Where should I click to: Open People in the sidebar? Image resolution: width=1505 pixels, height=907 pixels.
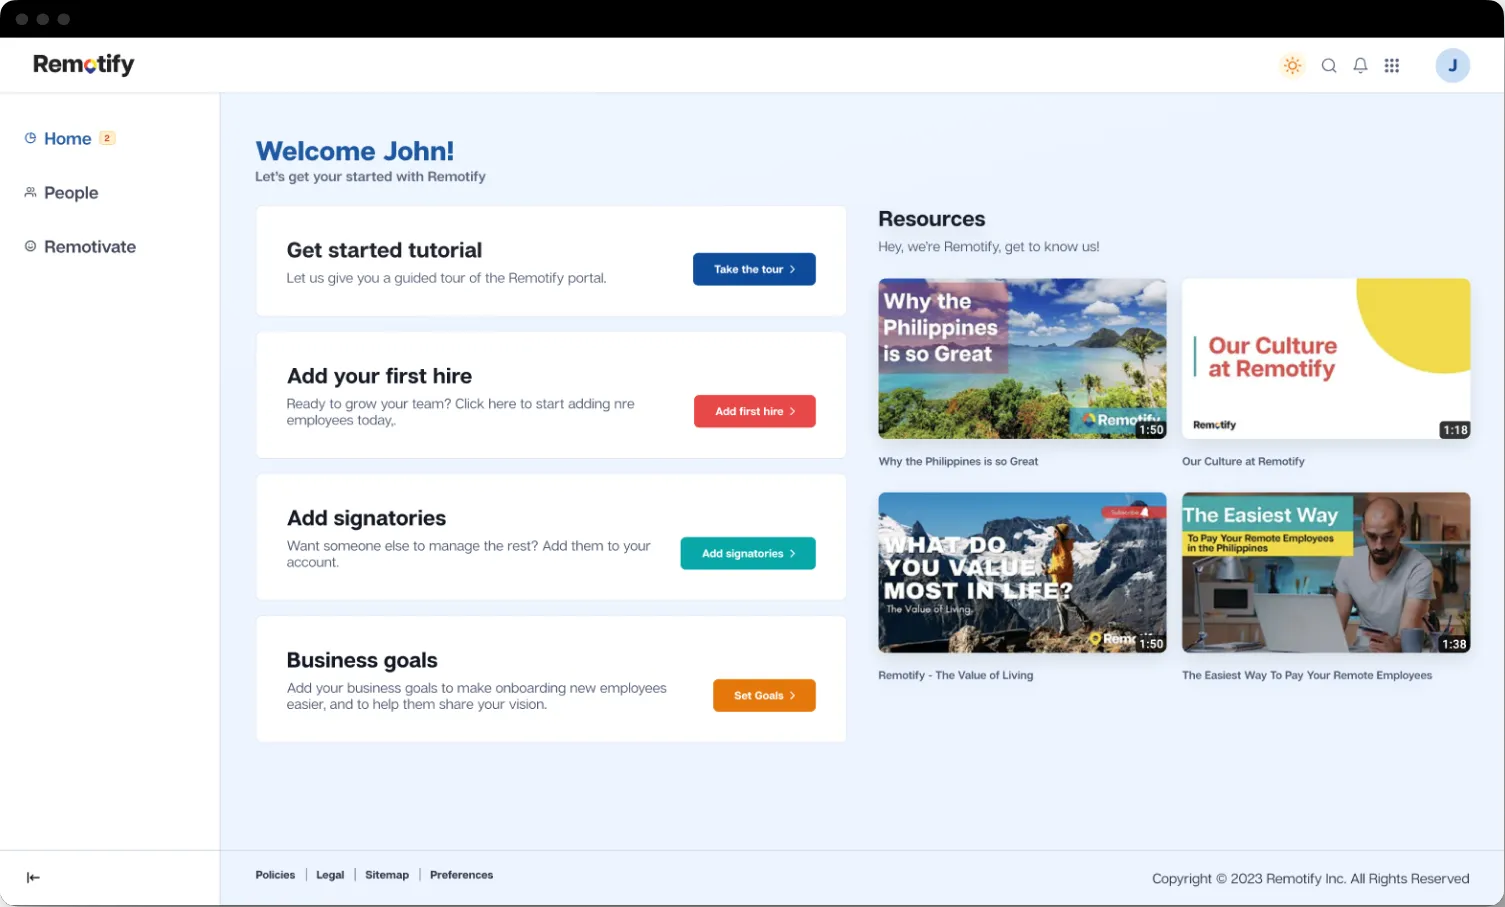pyautogui.click(x=70, y=193)
